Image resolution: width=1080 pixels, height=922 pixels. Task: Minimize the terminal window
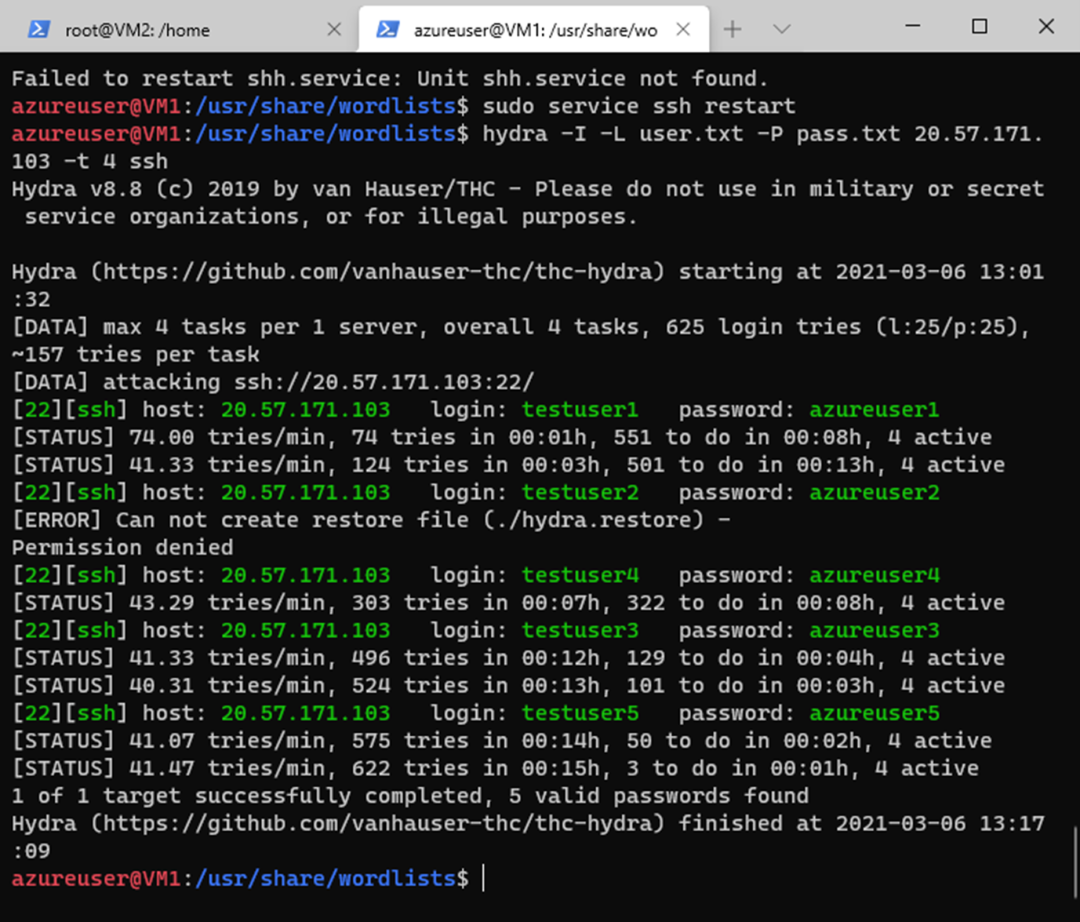coord(913,26)
